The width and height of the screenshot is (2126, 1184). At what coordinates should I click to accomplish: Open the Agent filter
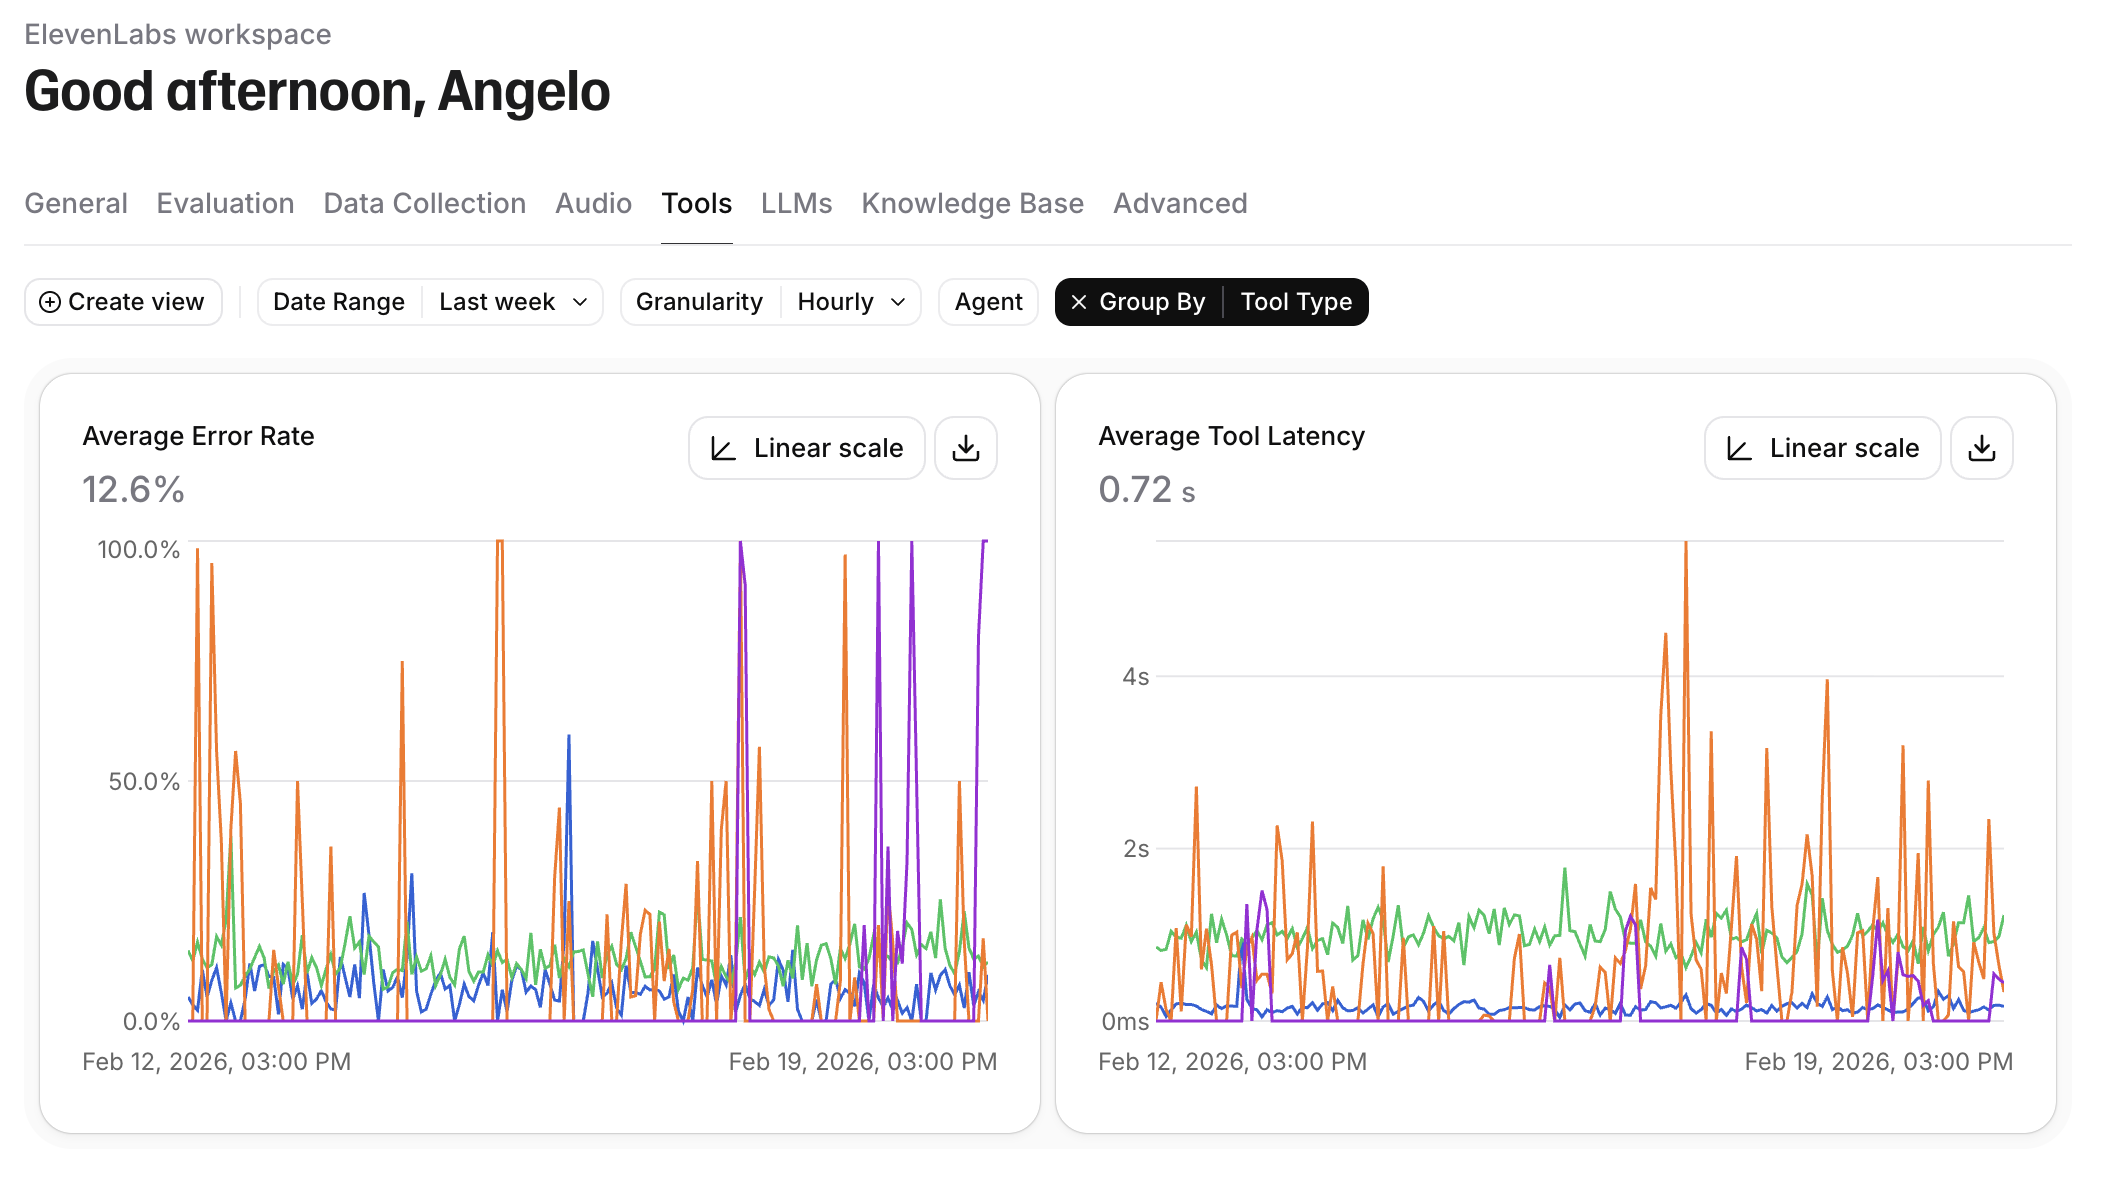click(x=987, y=301)
